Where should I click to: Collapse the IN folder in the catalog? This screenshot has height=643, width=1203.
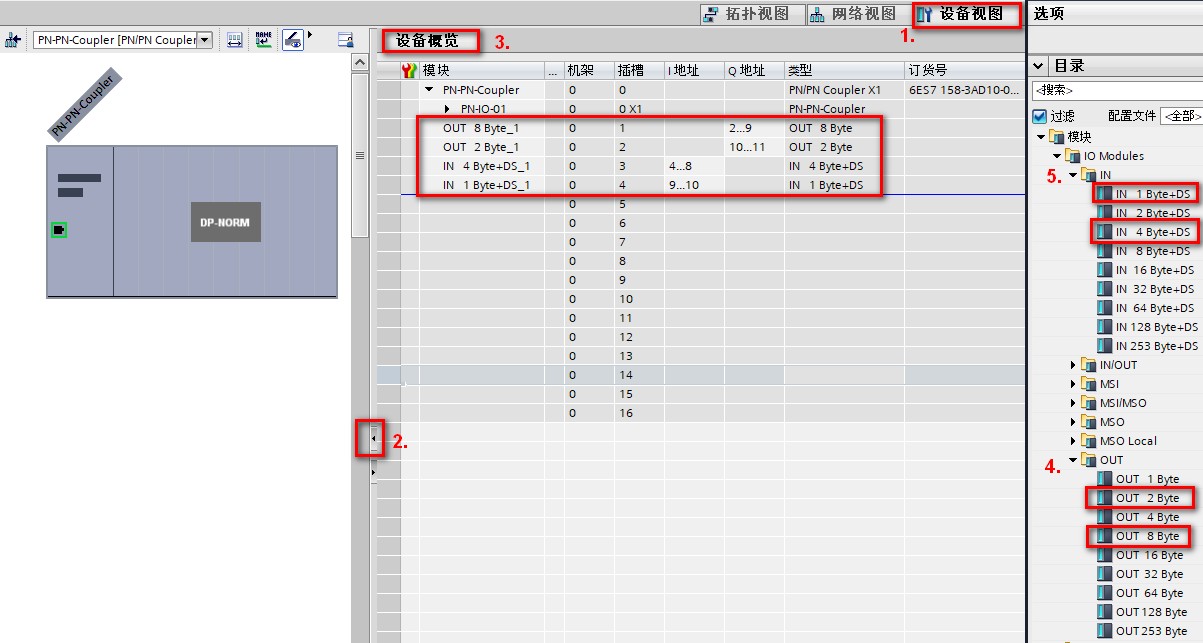pyautogui.click(x=1073, y=175)
